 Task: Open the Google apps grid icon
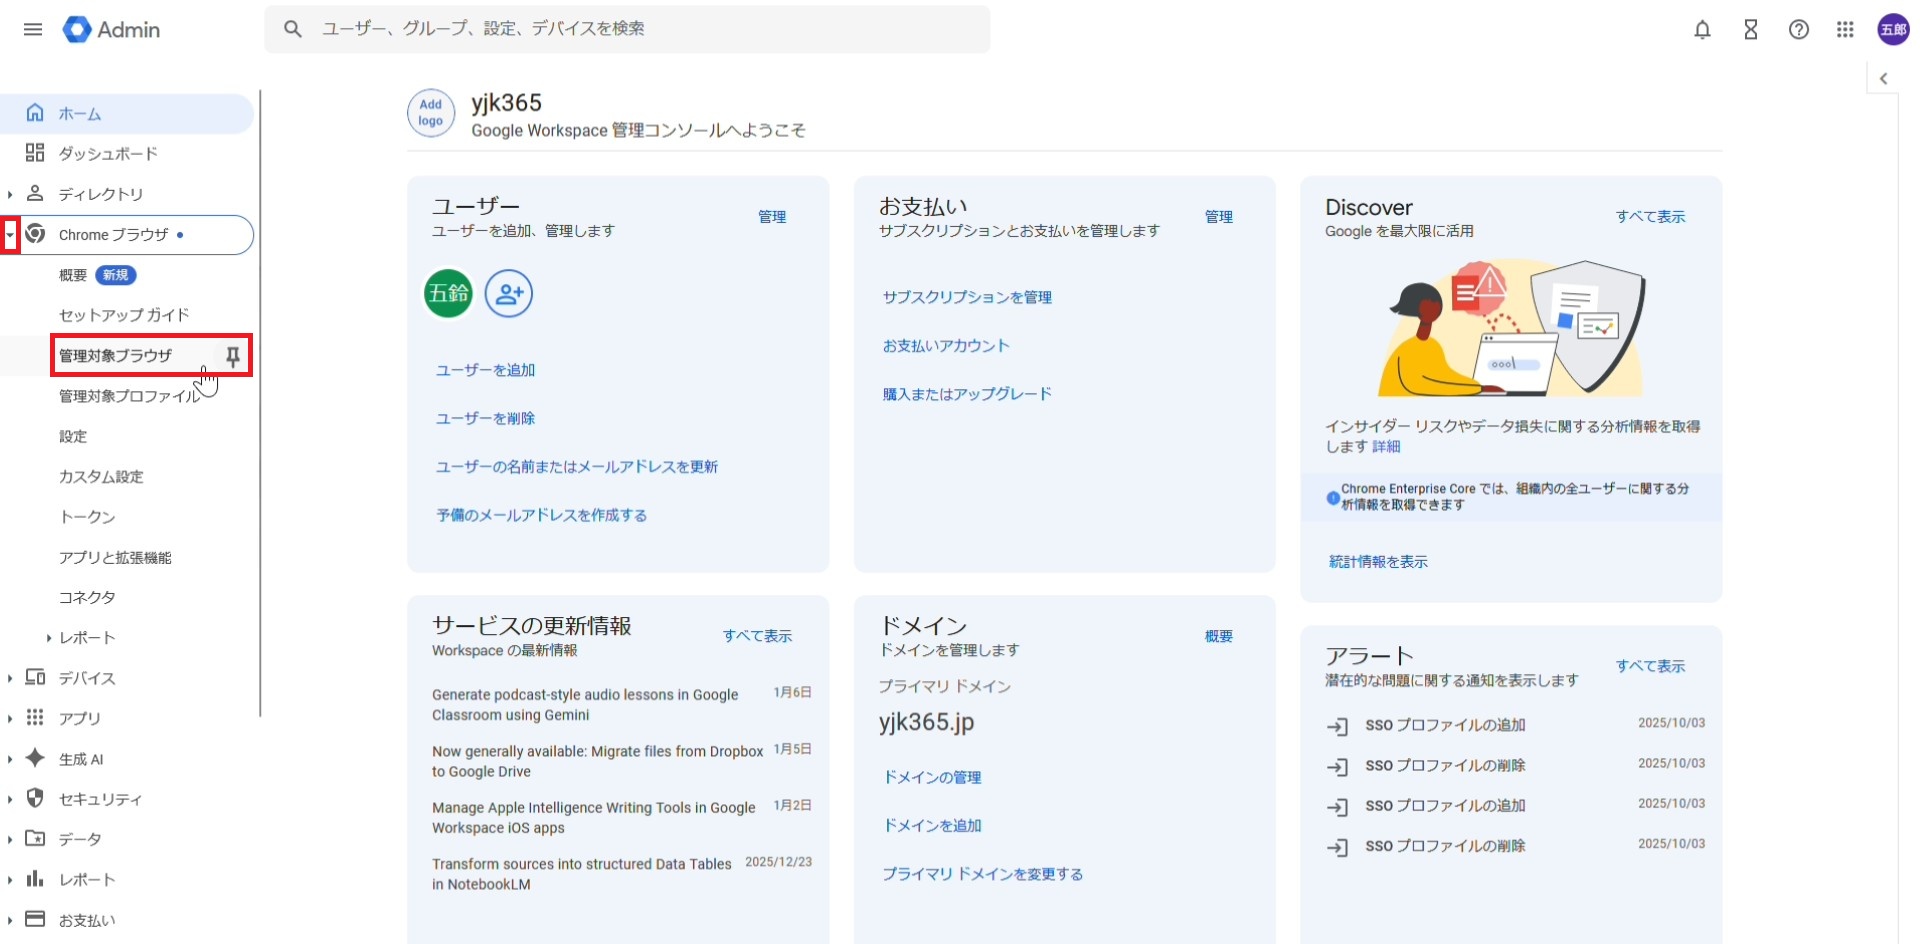coord(1845,30)
